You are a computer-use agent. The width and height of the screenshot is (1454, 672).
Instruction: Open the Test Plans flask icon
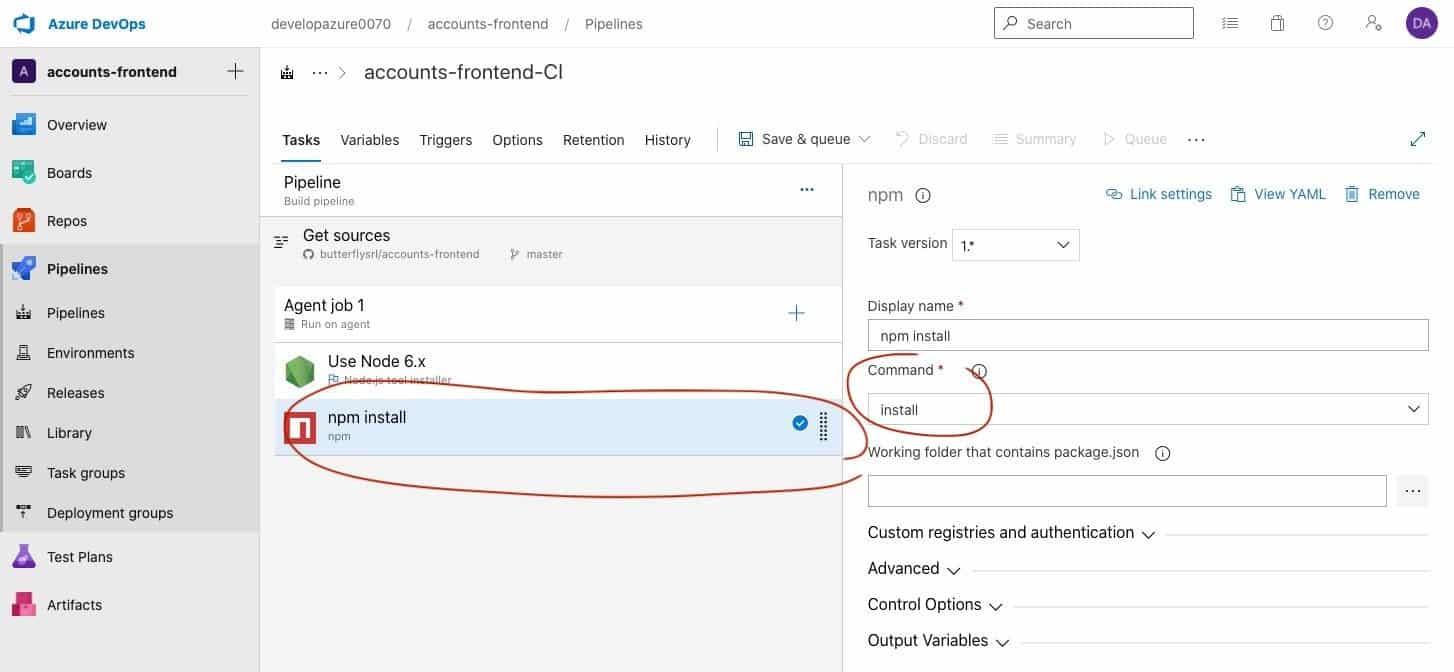click(24, 557)
